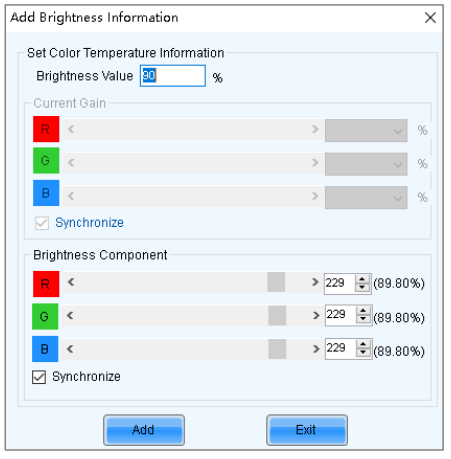Click left arrow of blue brightness slider
The width and height of the screenshot is (451, 459).
(70, 349)
